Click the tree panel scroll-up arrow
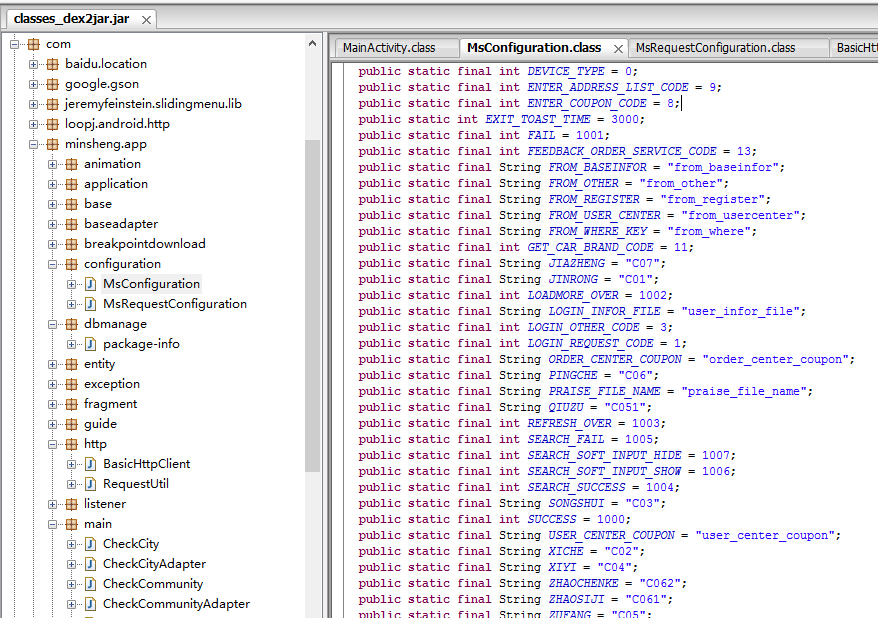Image resolution: width=878 pixels, height=618 pixels. 312,44
